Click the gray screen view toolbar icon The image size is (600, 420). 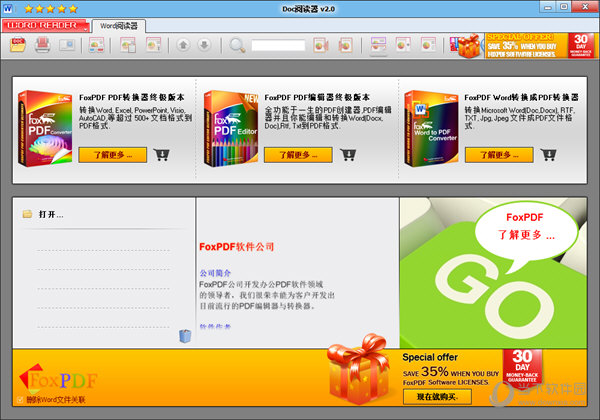67,45
